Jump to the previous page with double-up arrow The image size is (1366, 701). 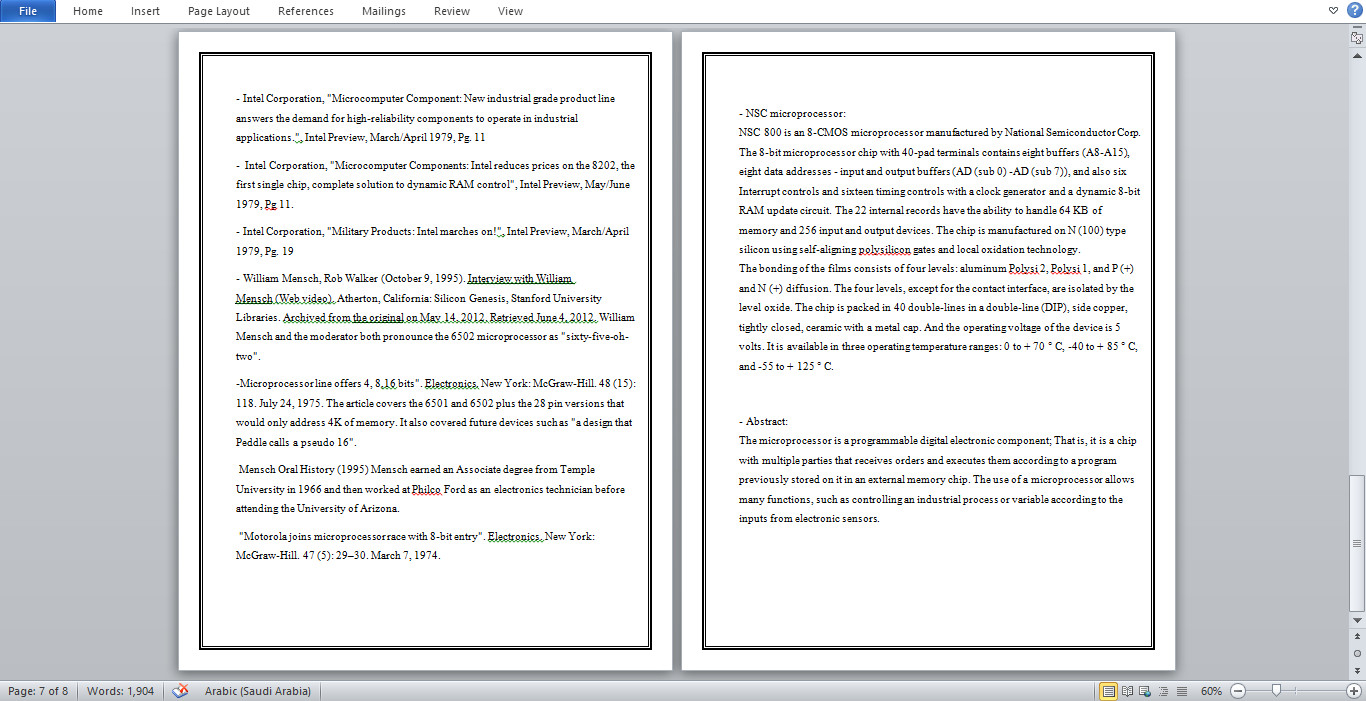[1356, 636]
